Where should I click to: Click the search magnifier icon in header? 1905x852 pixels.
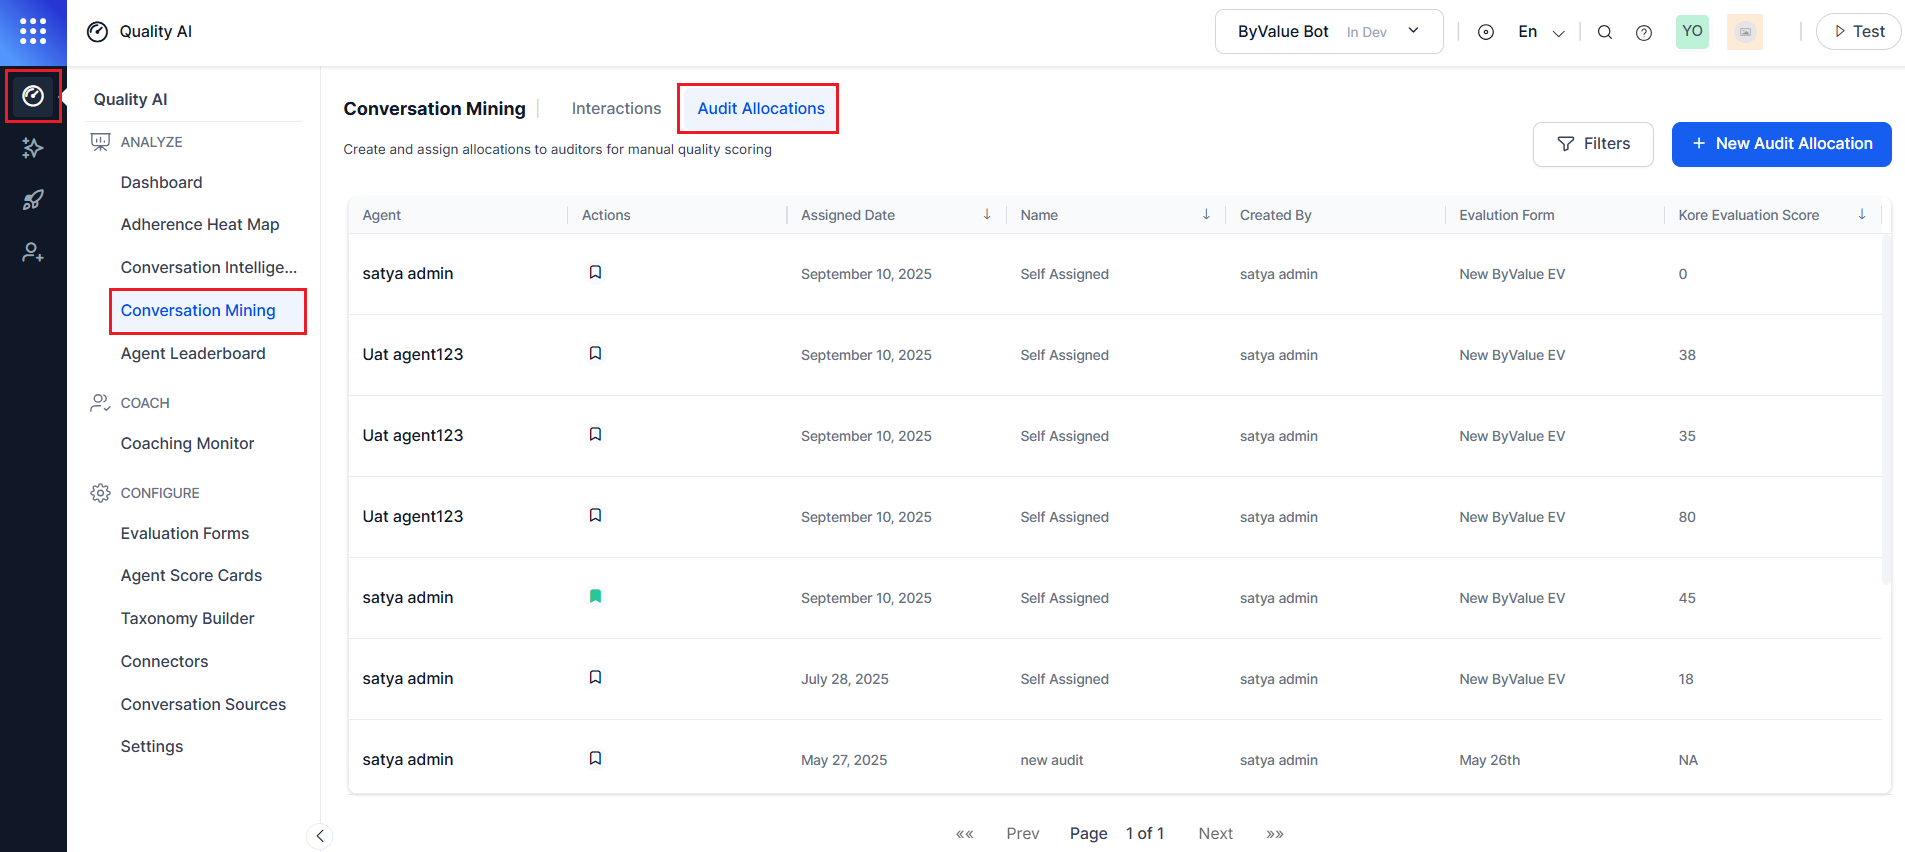[1605, 32]
